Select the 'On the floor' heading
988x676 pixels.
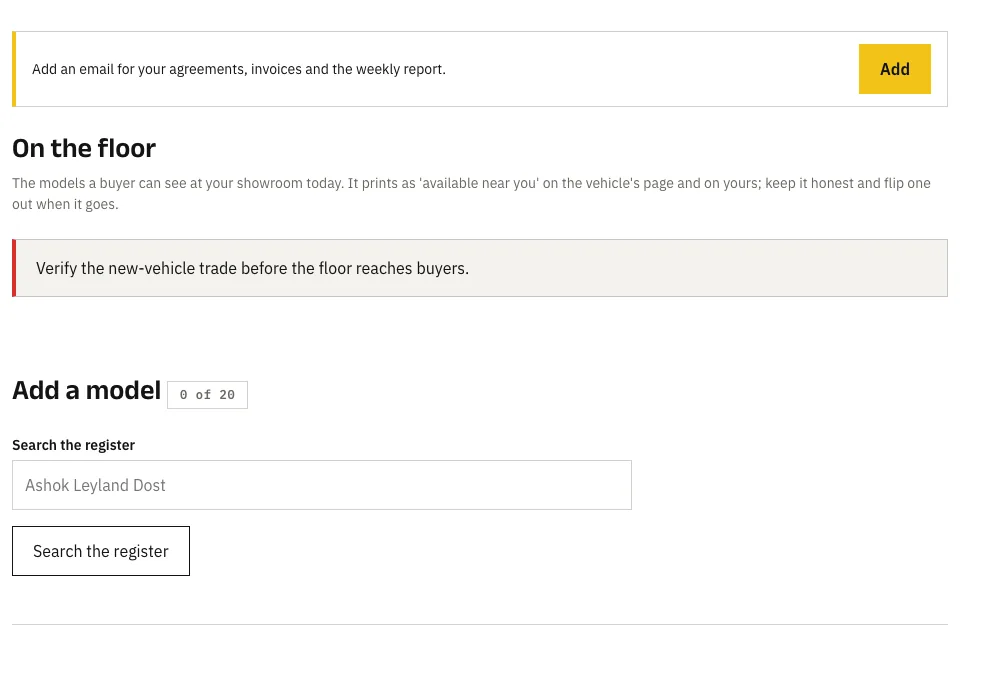(x=84, y=149)
